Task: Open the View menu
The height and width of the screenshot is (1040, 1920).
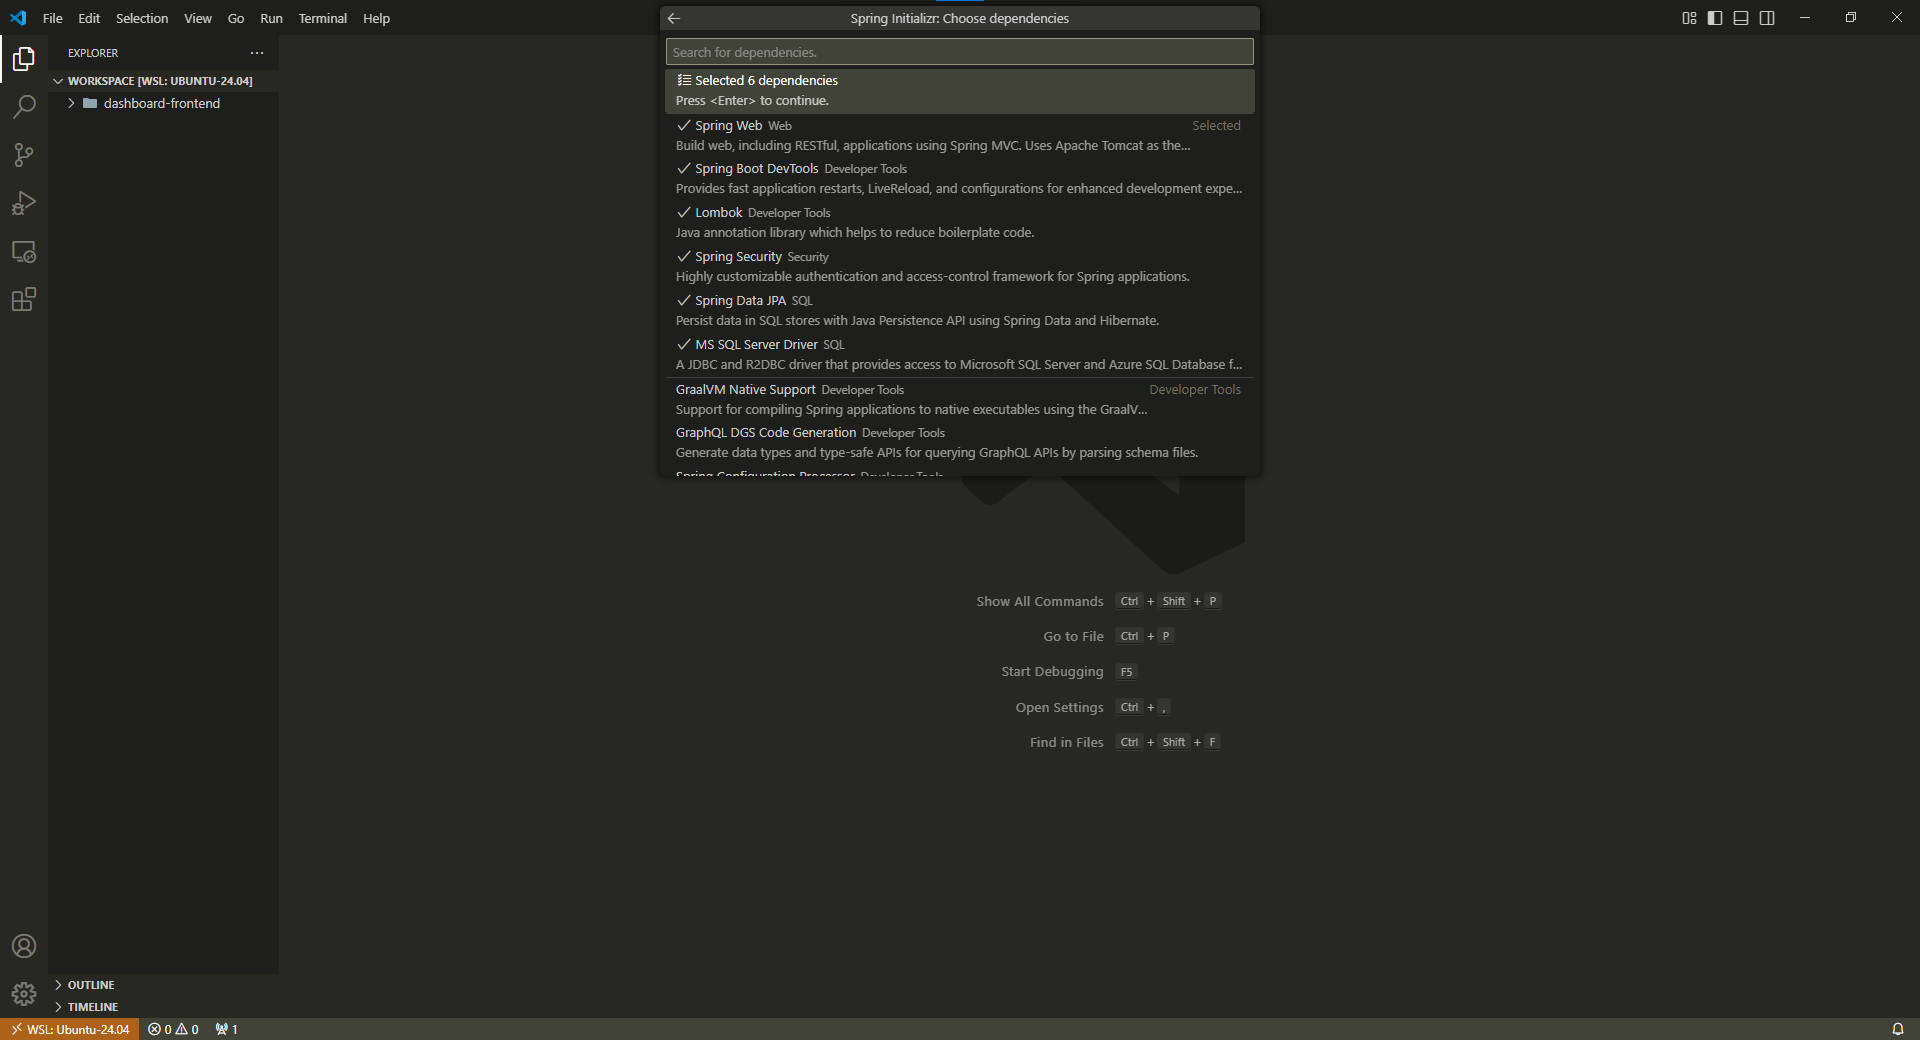Action: point(198,18)
